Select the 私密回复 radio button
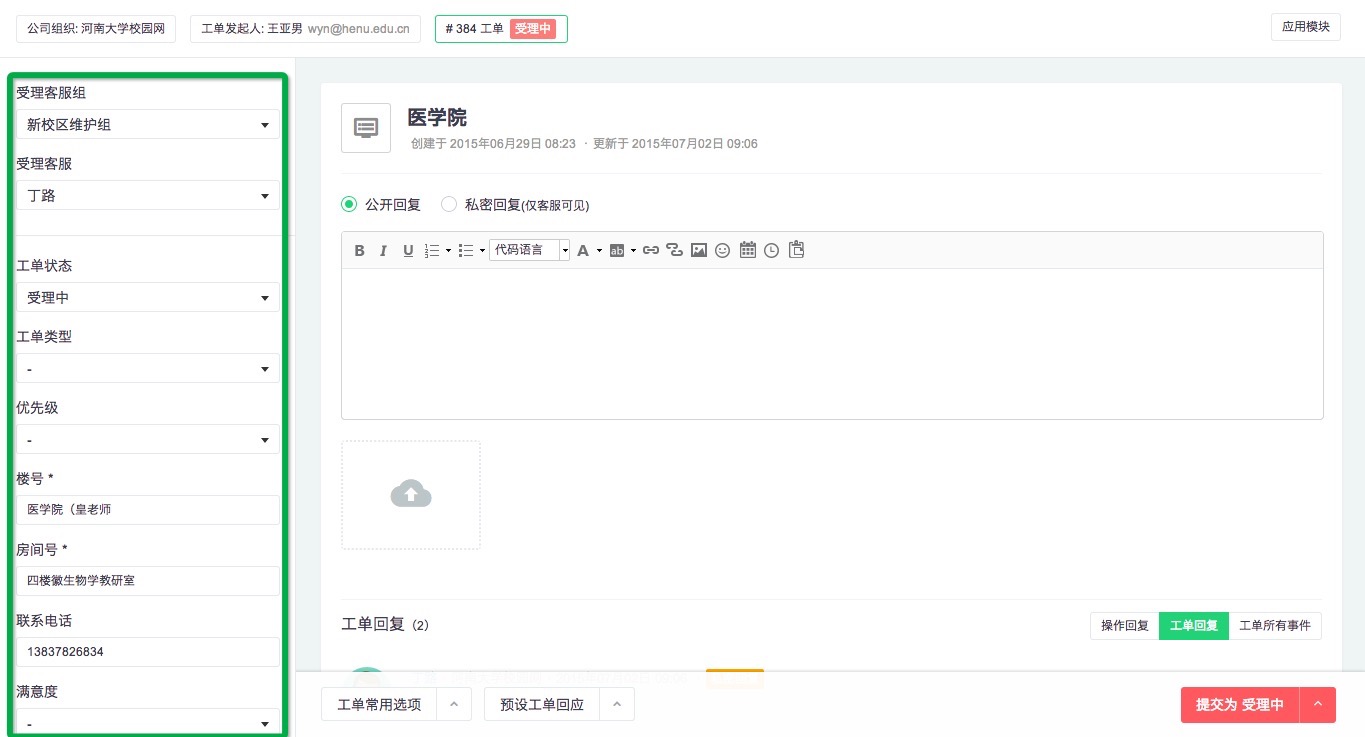Viewport: 1365px width, 737px height. (x=449, y=204)
